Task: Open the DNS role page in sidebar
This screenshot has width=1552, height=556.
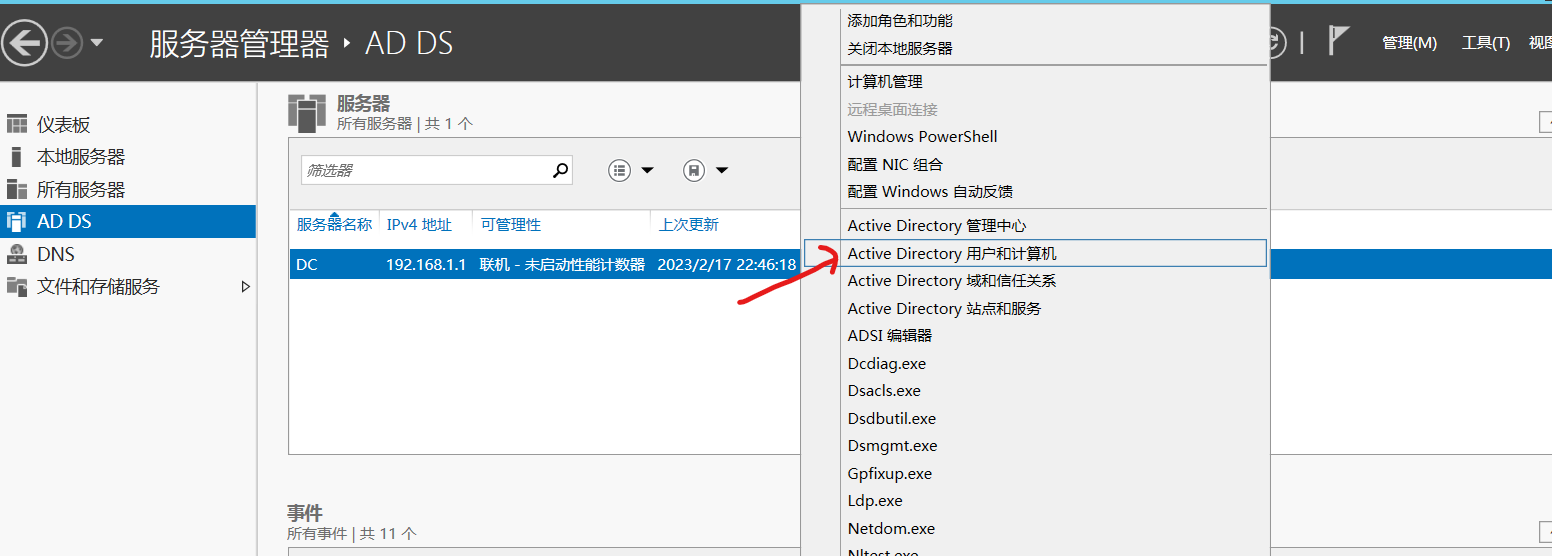Action: (x=56, y=254)
